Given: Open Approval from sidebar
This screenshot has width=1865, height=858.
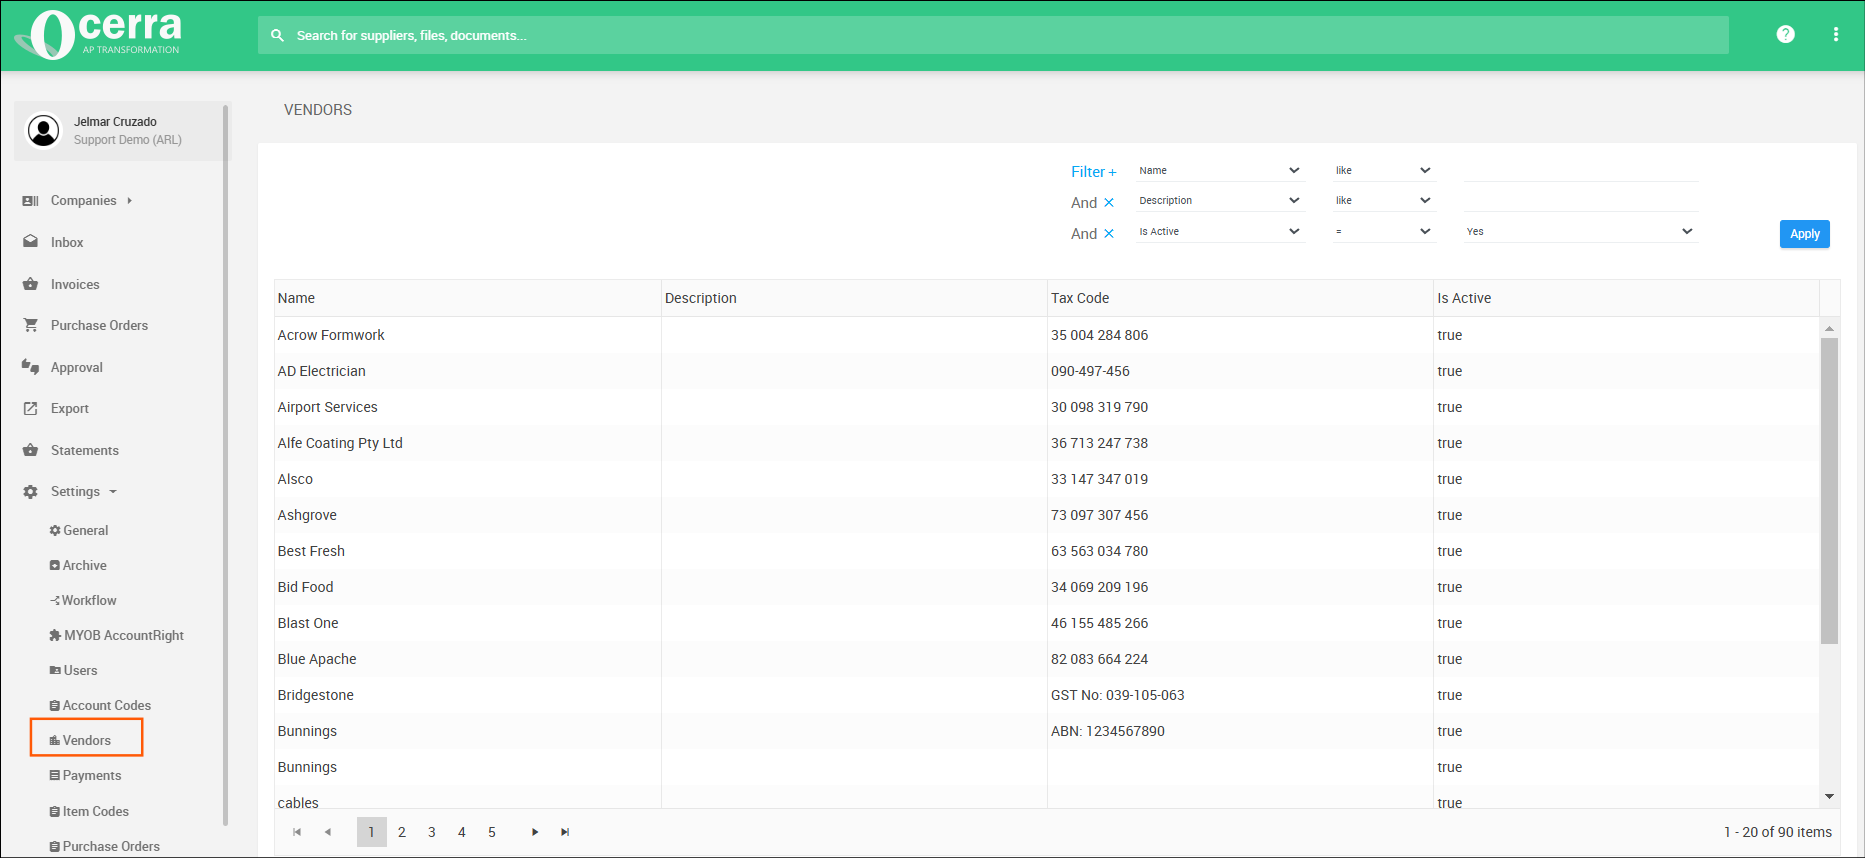Looking at the screenshot, I should coord(77,367).
